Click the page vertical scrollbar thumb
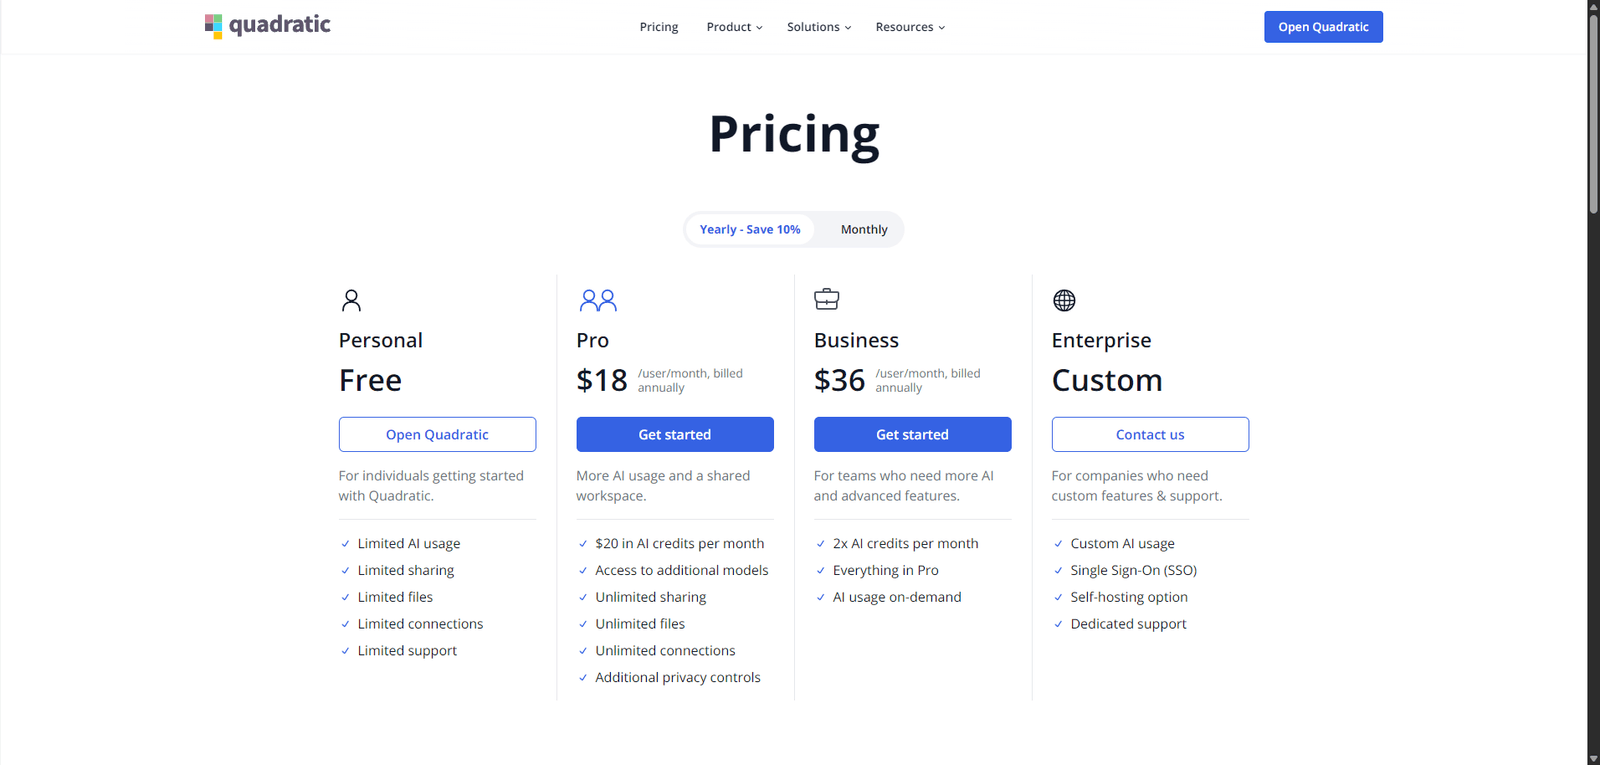Image resolution: width=1600 pixels, height=765 pixels. (1593, 110)
